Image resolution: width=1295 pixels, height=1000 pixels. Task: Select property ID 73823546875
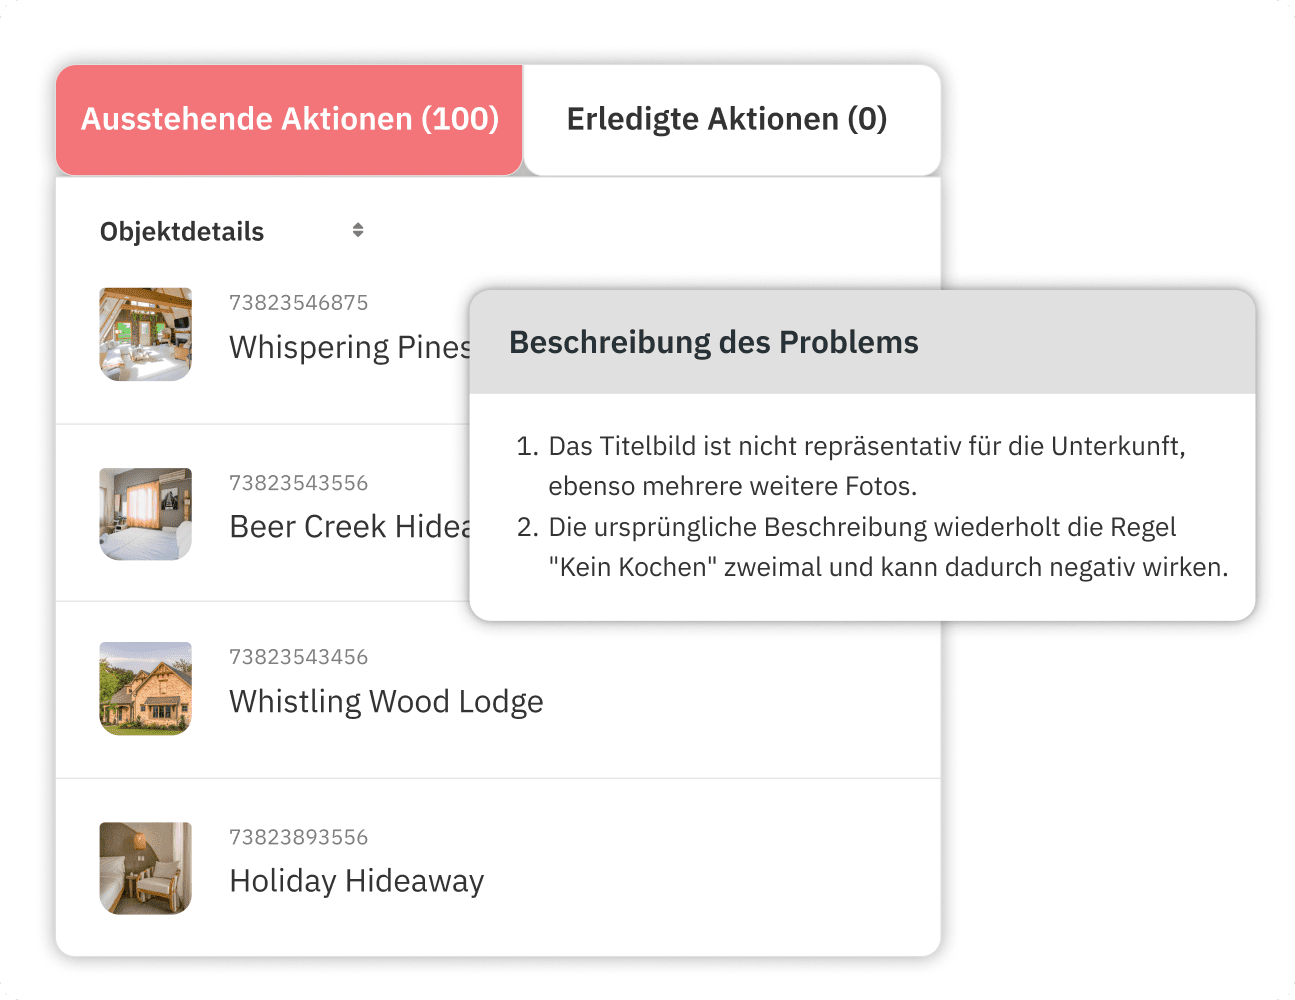[298, 302]
